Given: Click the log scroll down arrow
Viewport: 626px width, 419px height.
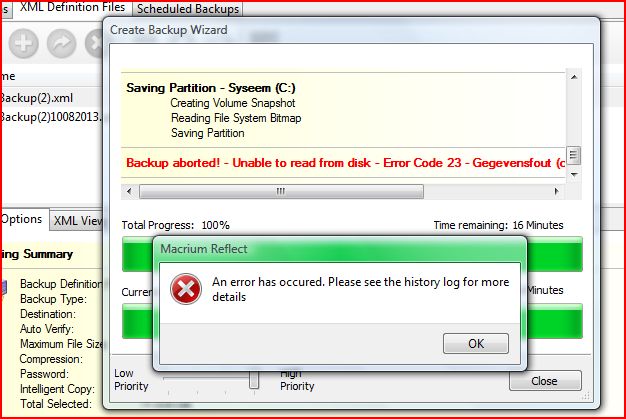Looking at the screenshot, I should [x=574, y=175].
